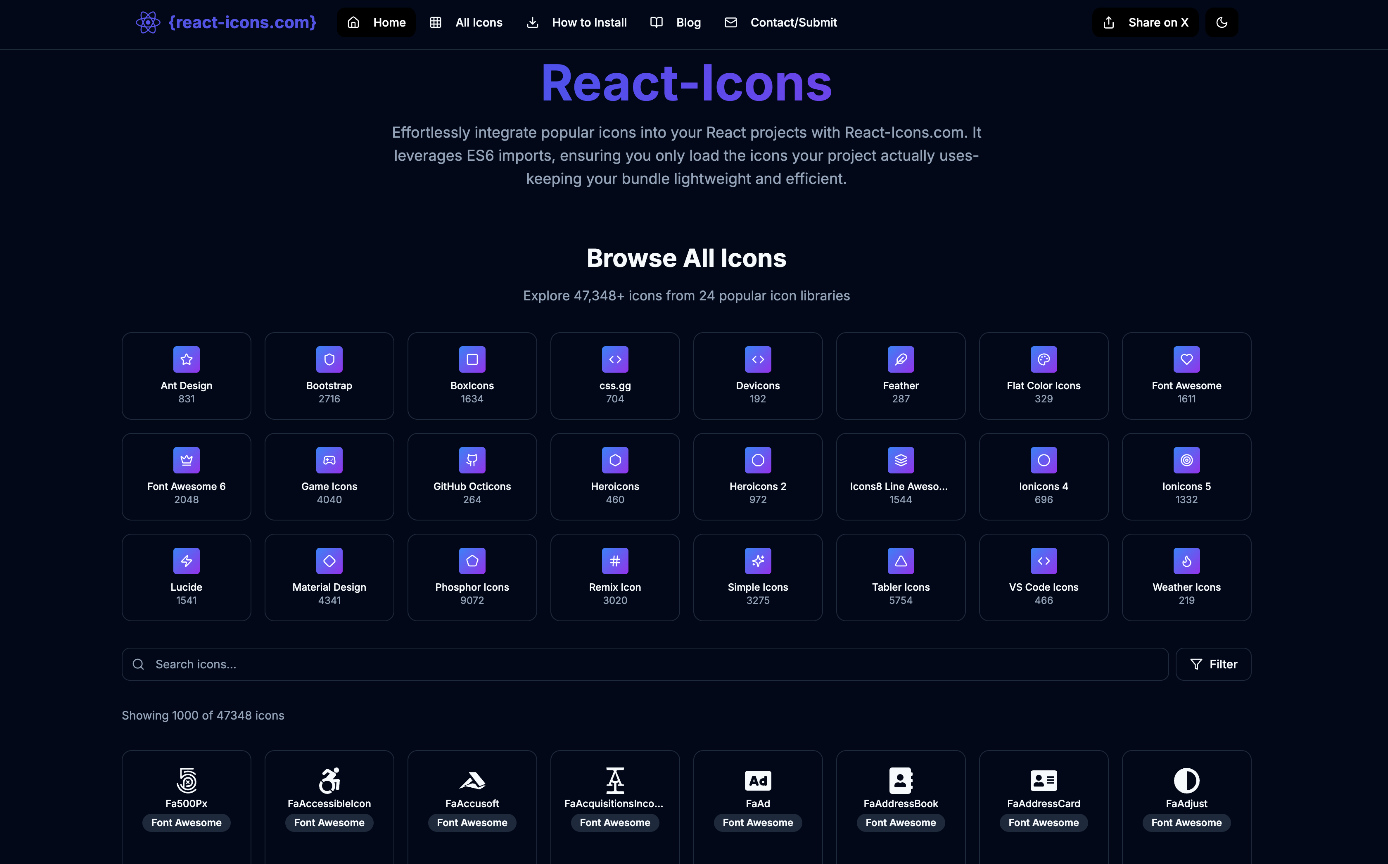Open the Tabler Icons triangle card
The image size is (1388, 864).
point(901,578)
